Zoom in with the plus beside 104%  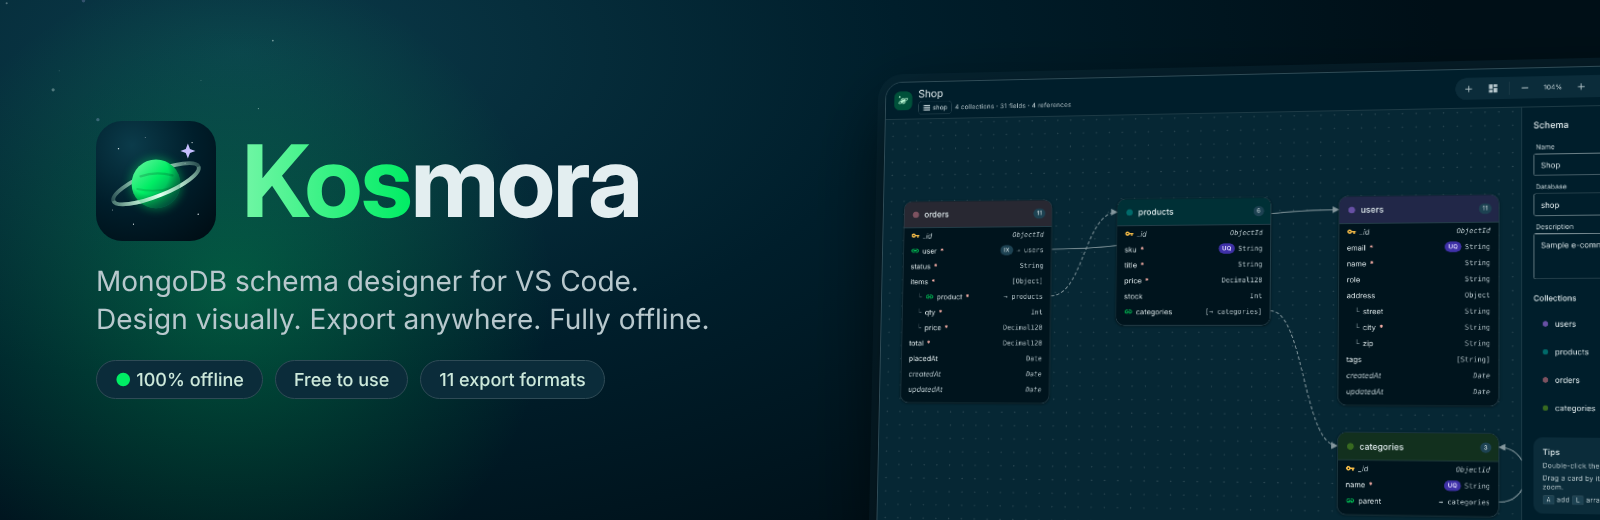[1581, 87]
